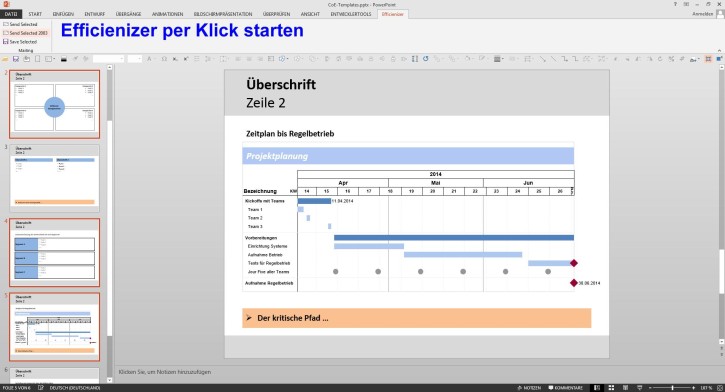Toggle the KOMMENTARE pane in status bar
725x392 pixels.
click(565, 388)
